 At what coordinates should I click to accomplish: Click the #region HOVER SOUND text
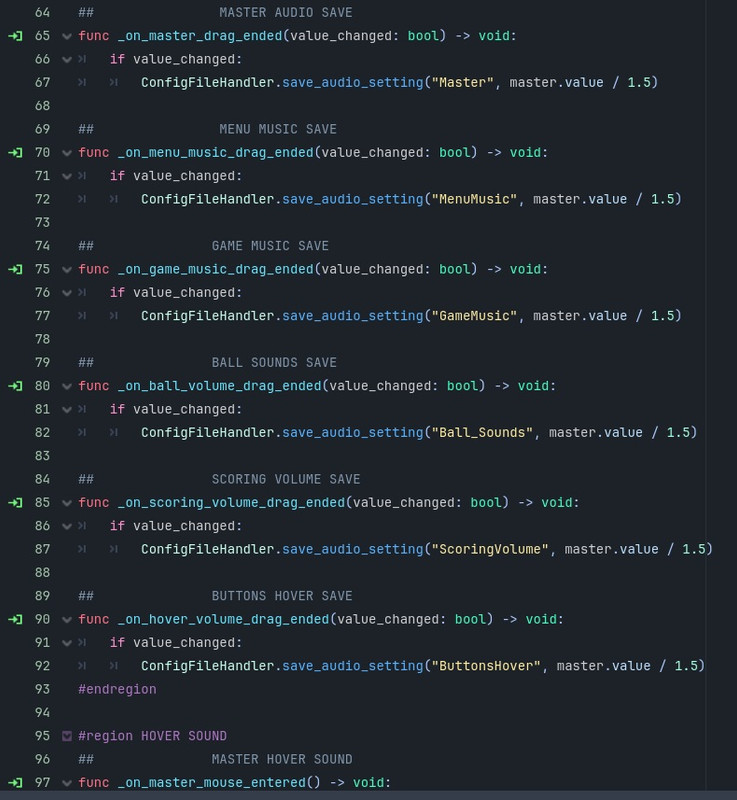pos(153,736)
